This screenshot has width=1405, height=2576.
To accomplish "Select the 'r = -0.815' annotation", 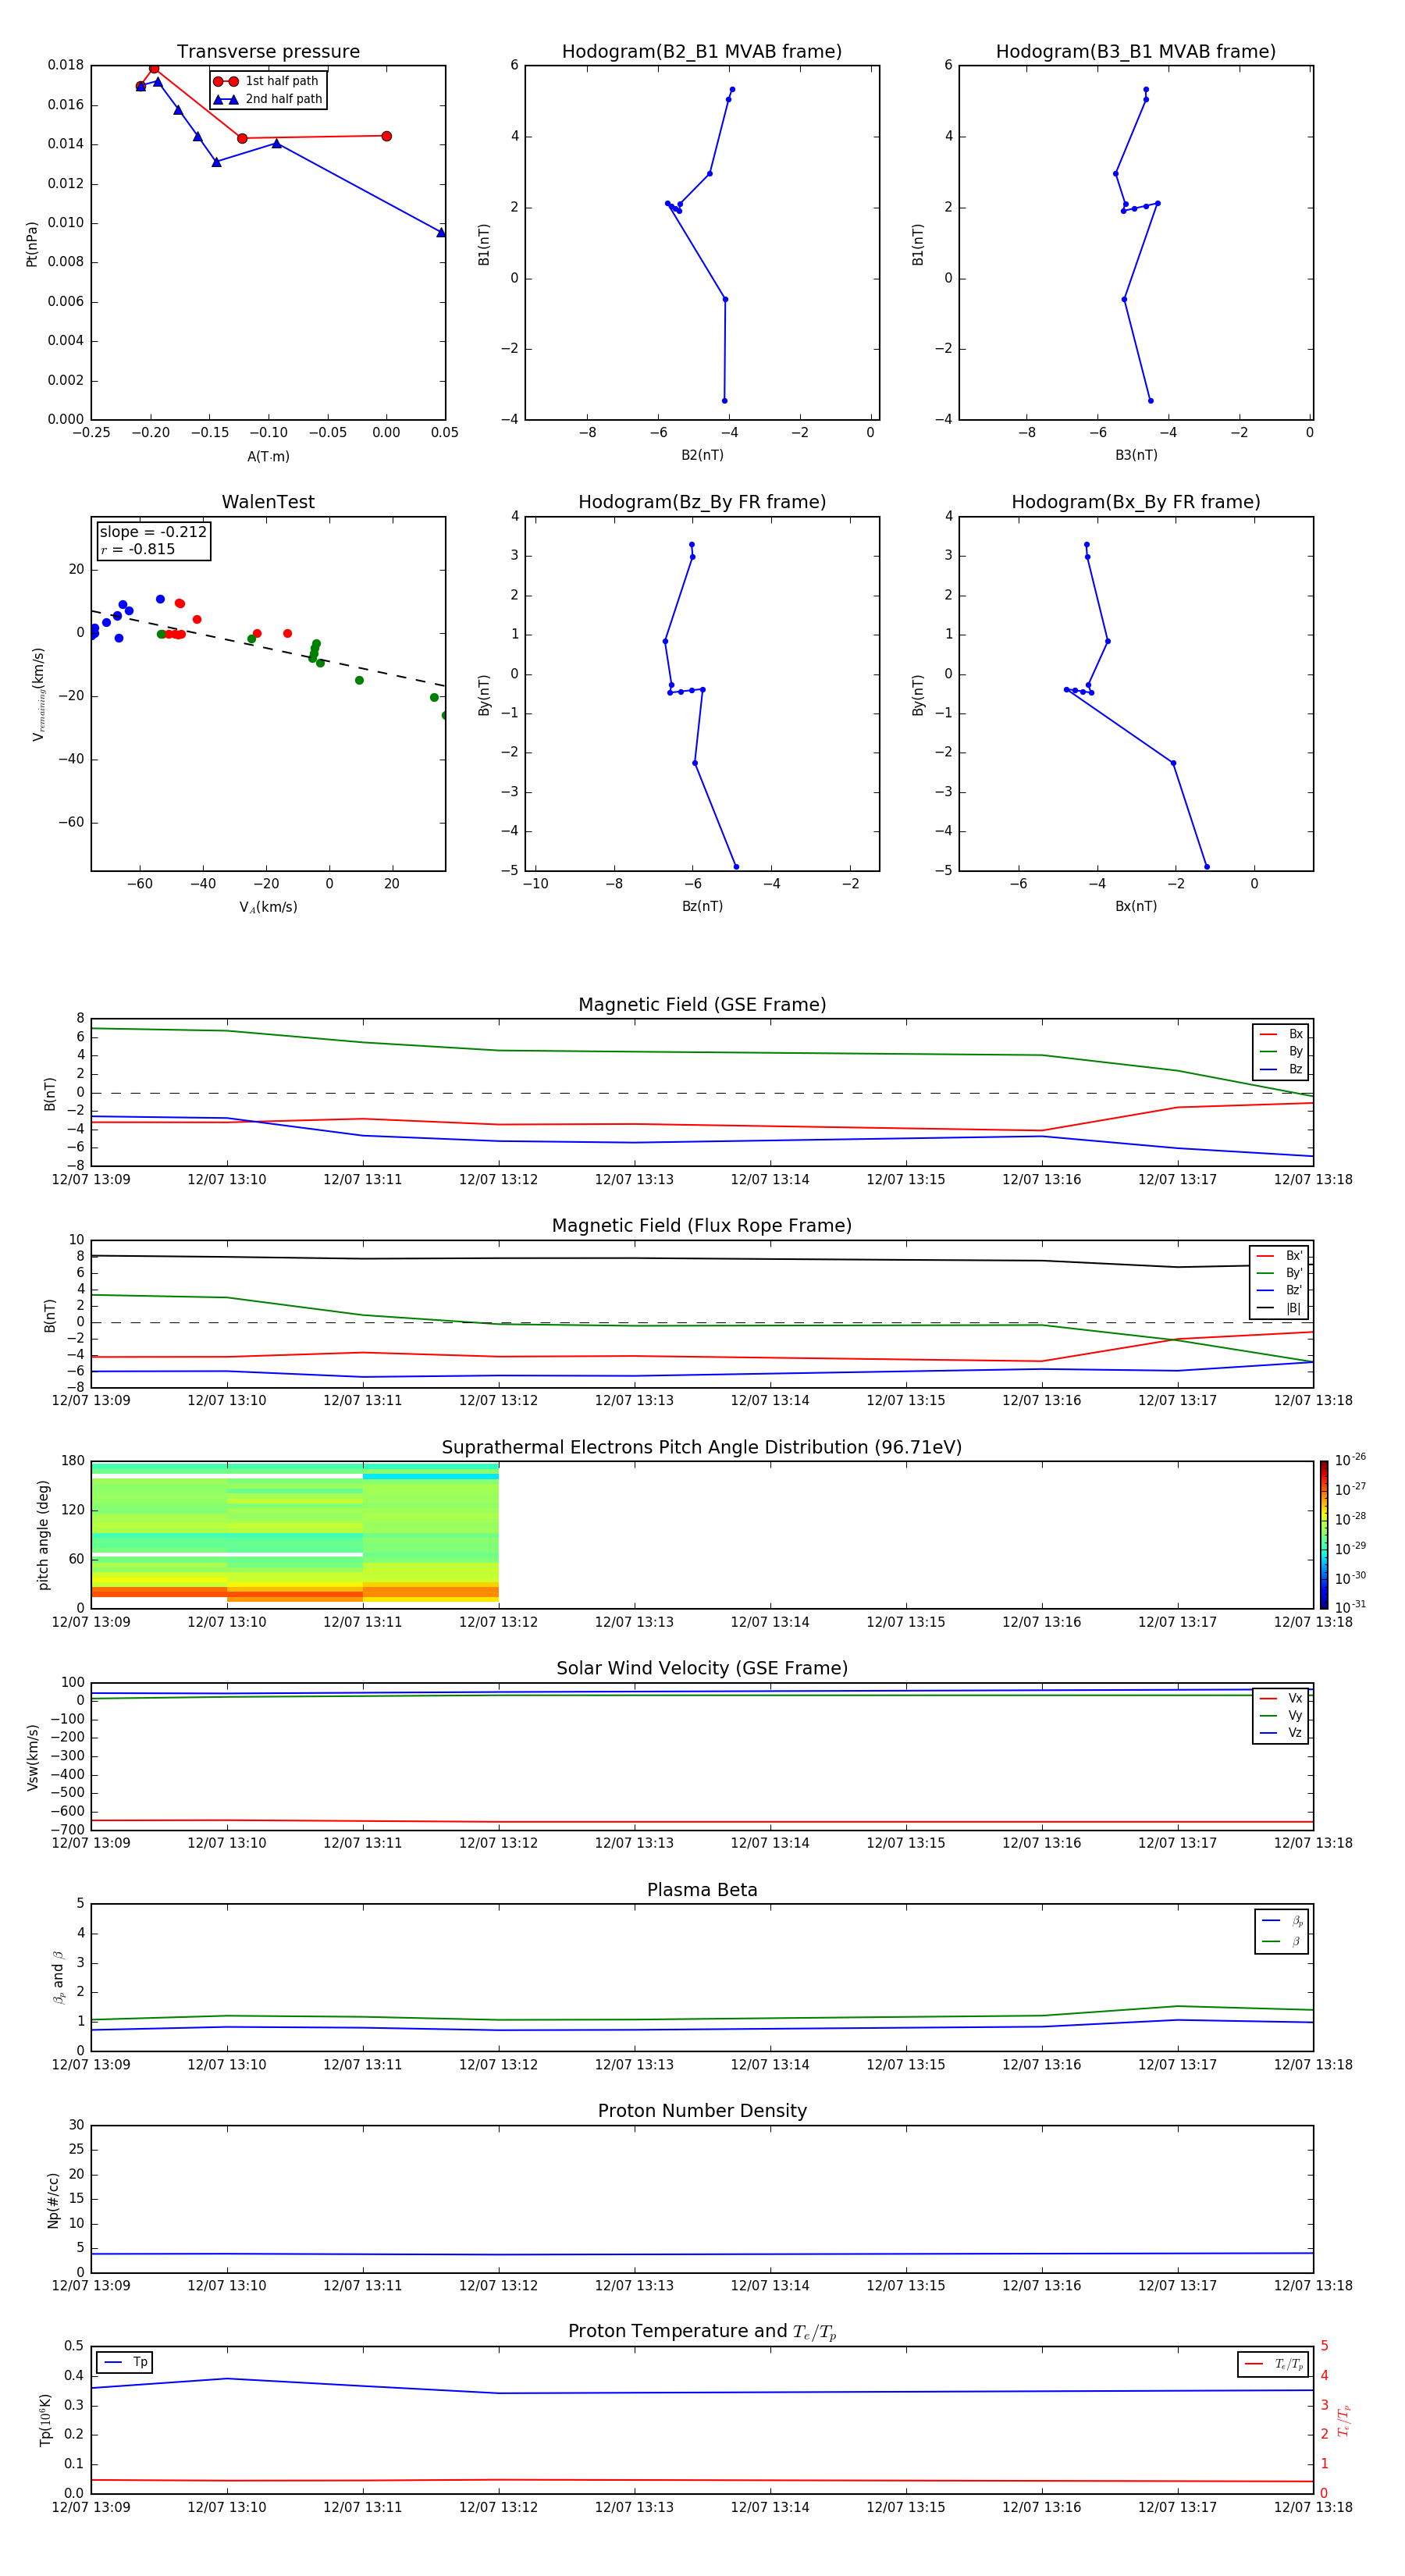I will [138, 549].
